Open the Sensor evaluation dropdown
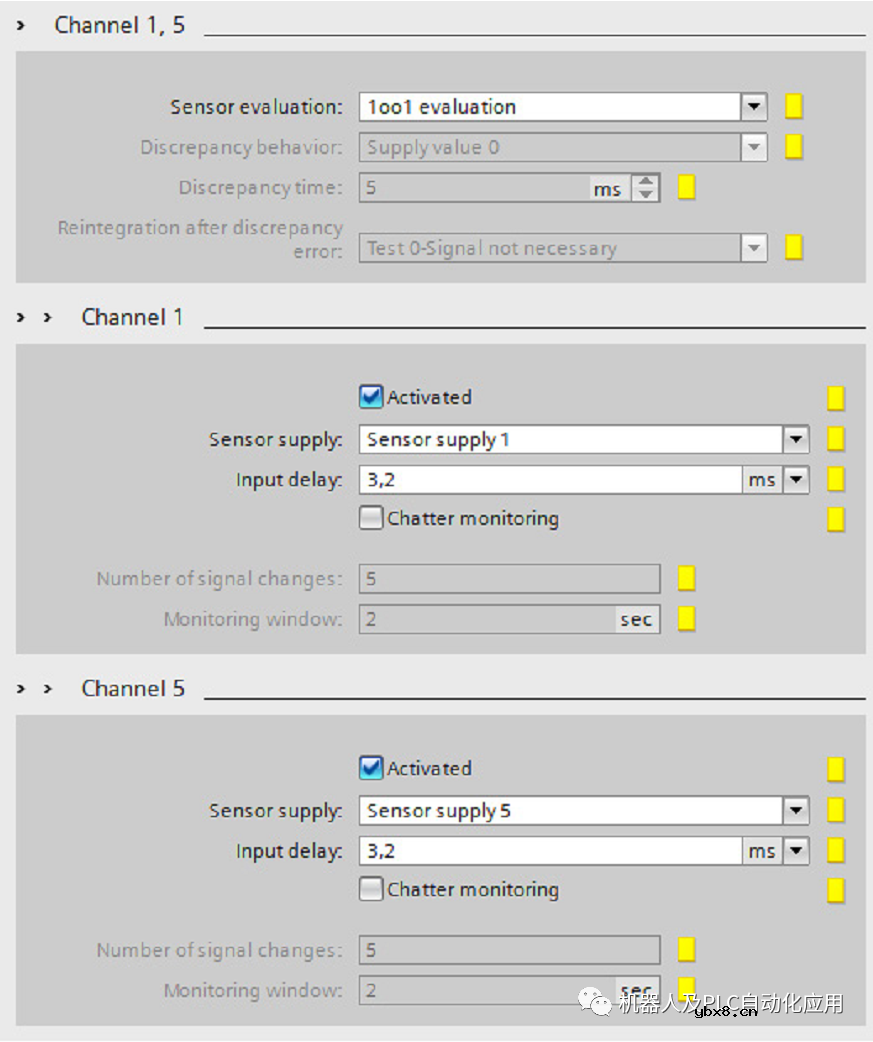Image resolution: width=873 pixels, height=1042 pixels. coord(754,107)
